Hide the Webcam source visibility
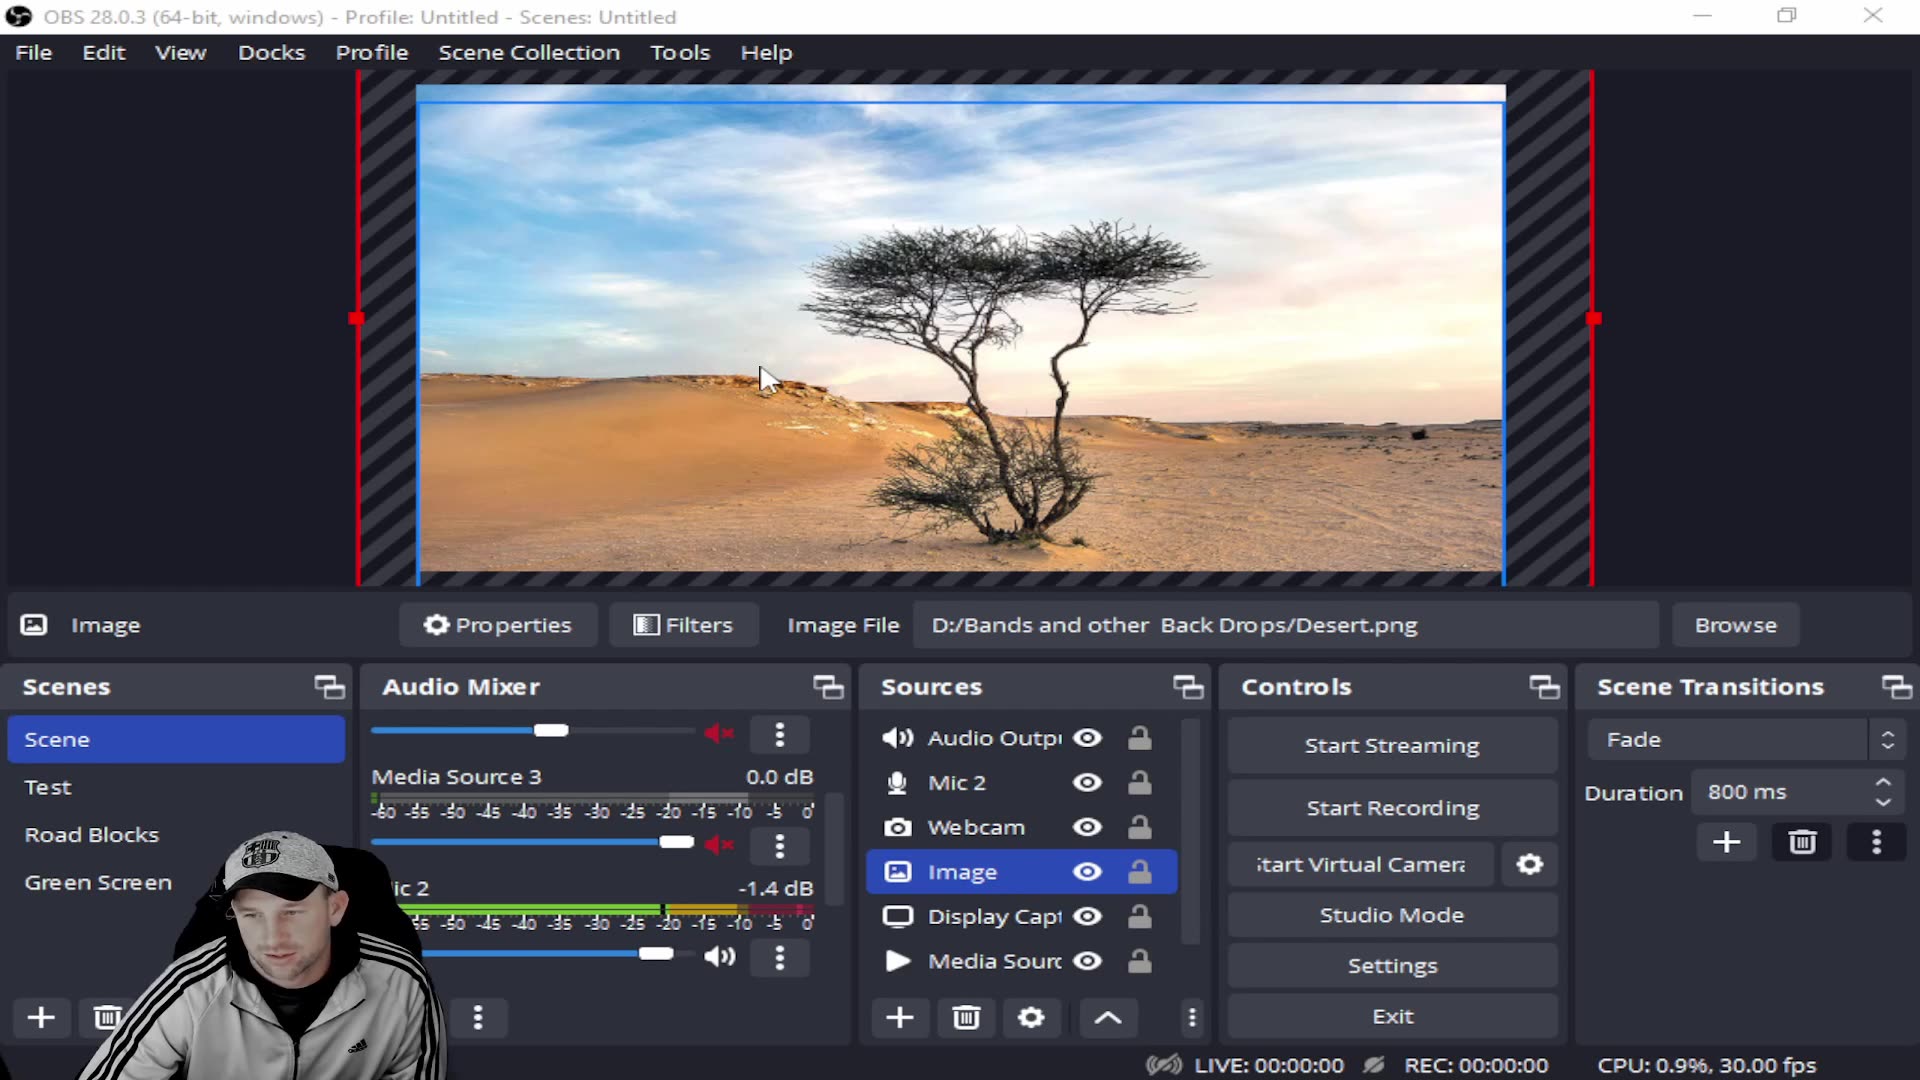The width and height of the screenshot is (1920, 1080). 1087,827
